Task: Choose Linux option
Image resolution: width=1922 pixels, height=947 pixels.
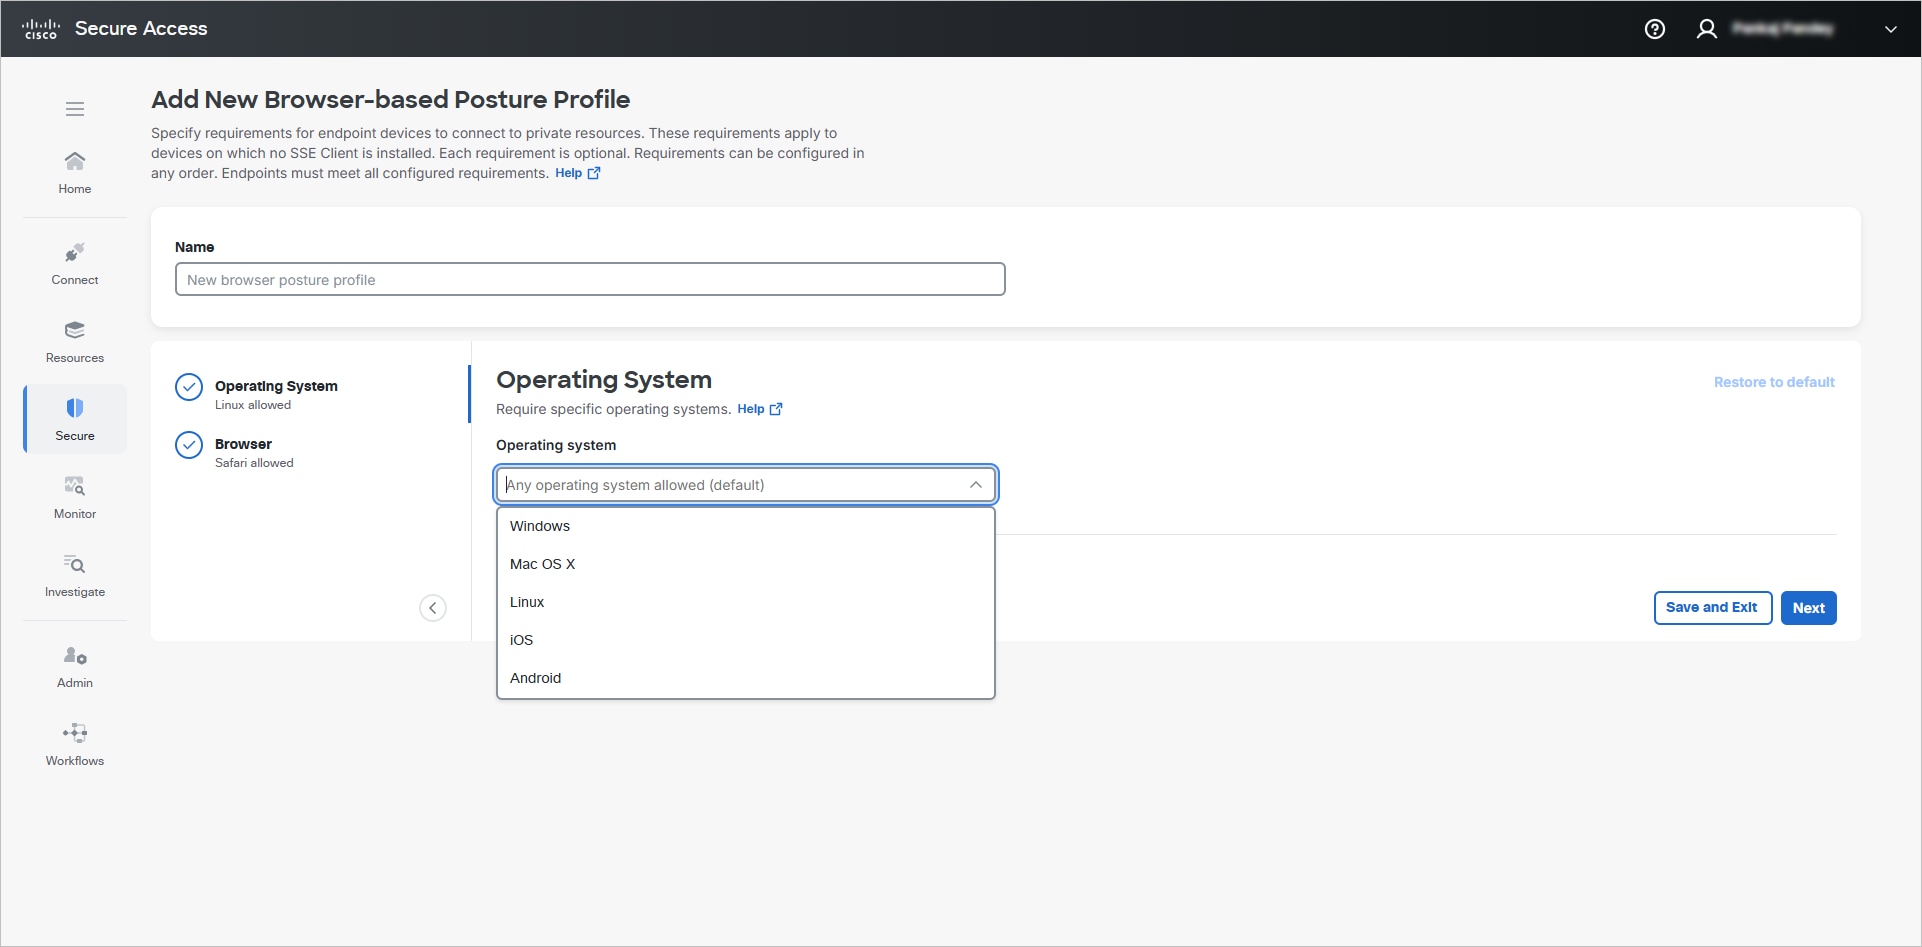Action: tap(746, 602)
